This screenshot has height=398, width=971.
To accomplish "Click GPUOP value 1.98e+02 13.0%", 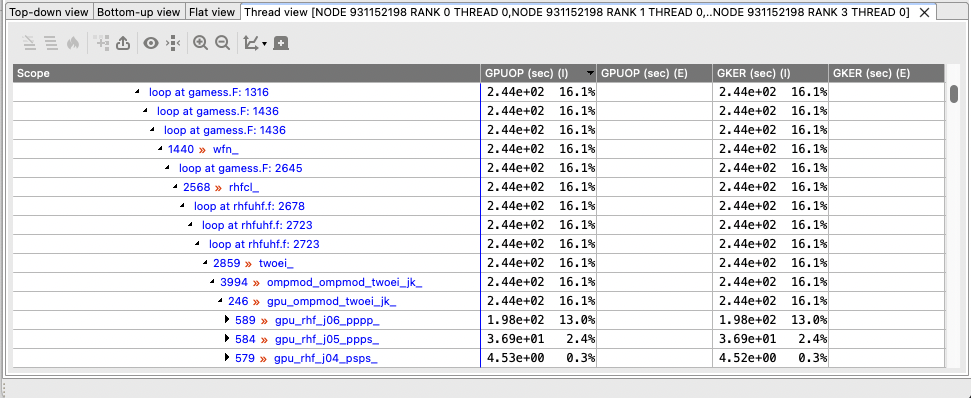I will click(x=541, y=321).
